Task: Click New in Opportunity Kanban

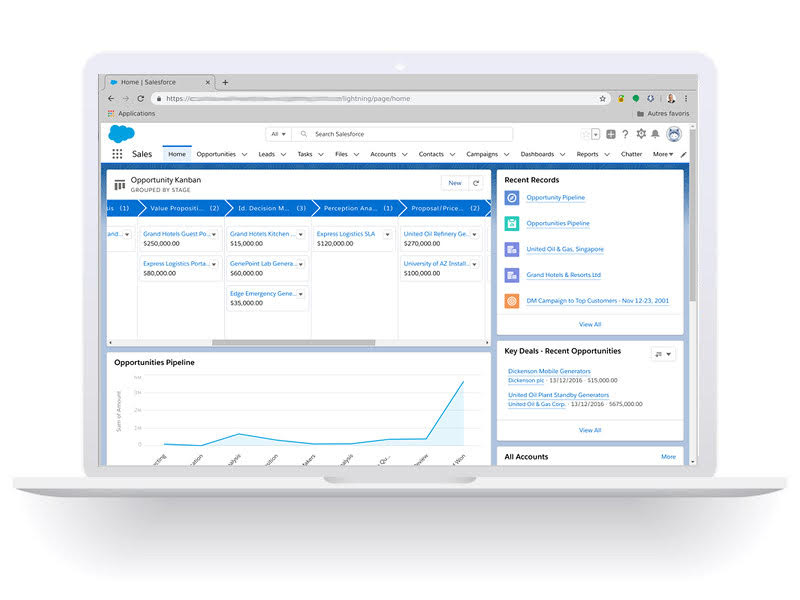Action: coord(455,183)
